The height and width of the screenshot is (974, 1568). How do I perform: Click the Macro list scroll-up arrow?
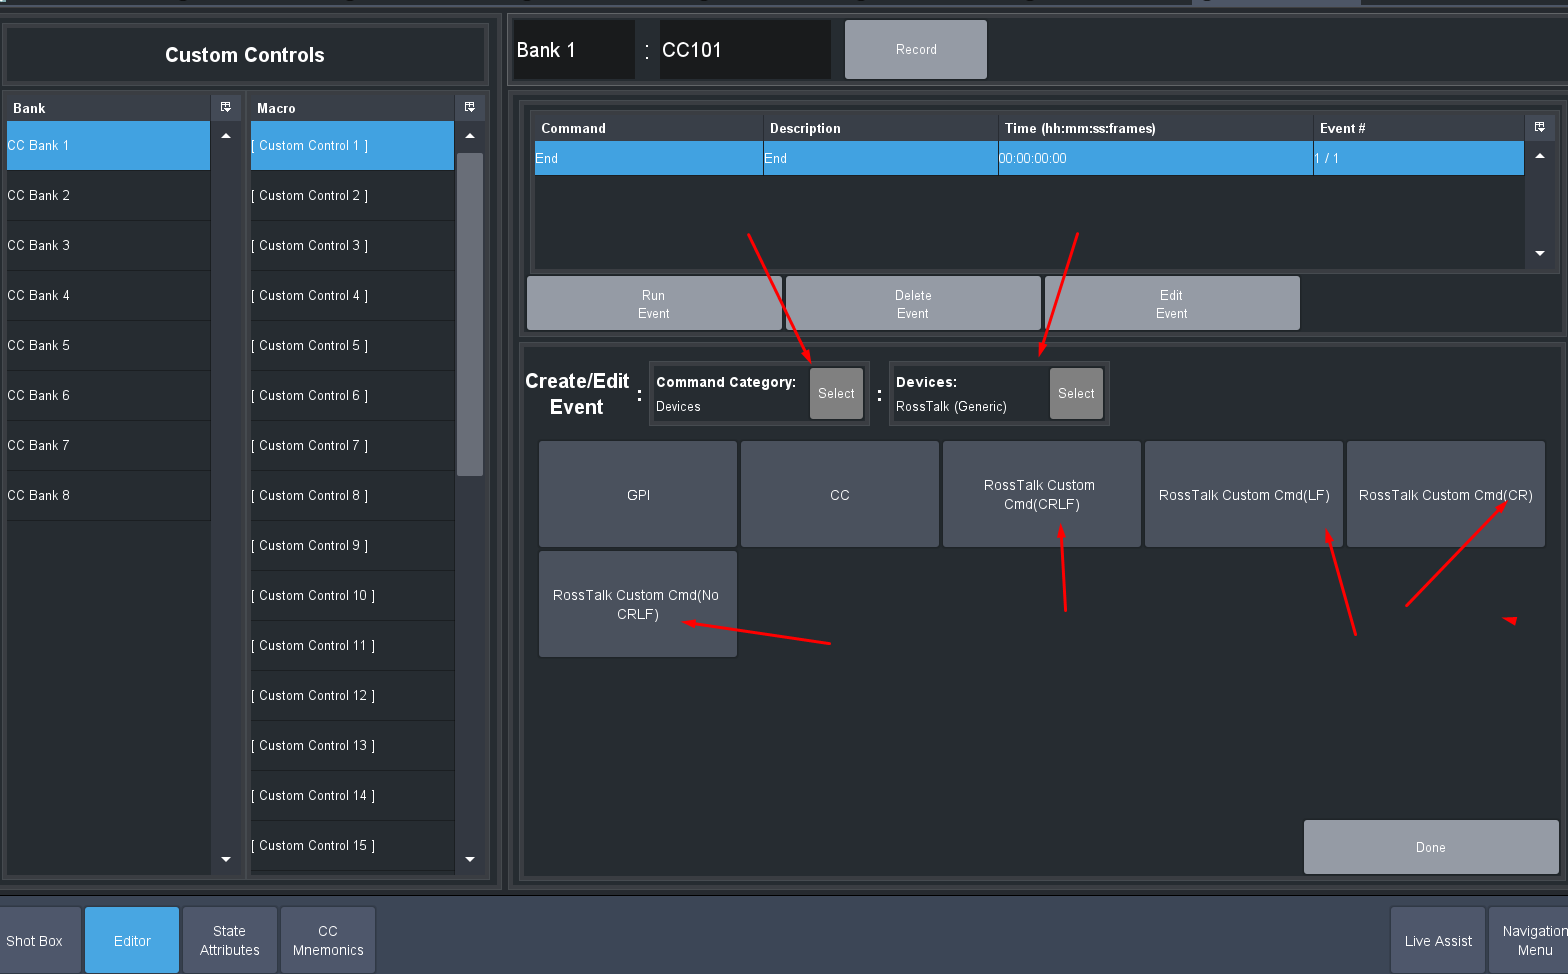point(470,136)
